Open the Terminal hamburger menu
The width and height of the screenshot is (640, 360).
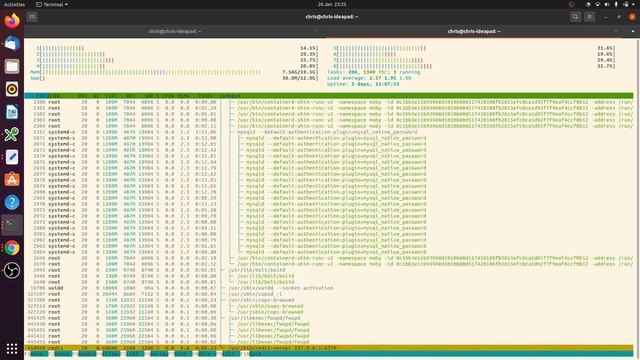pyautogui.click(x=589, y=17)
